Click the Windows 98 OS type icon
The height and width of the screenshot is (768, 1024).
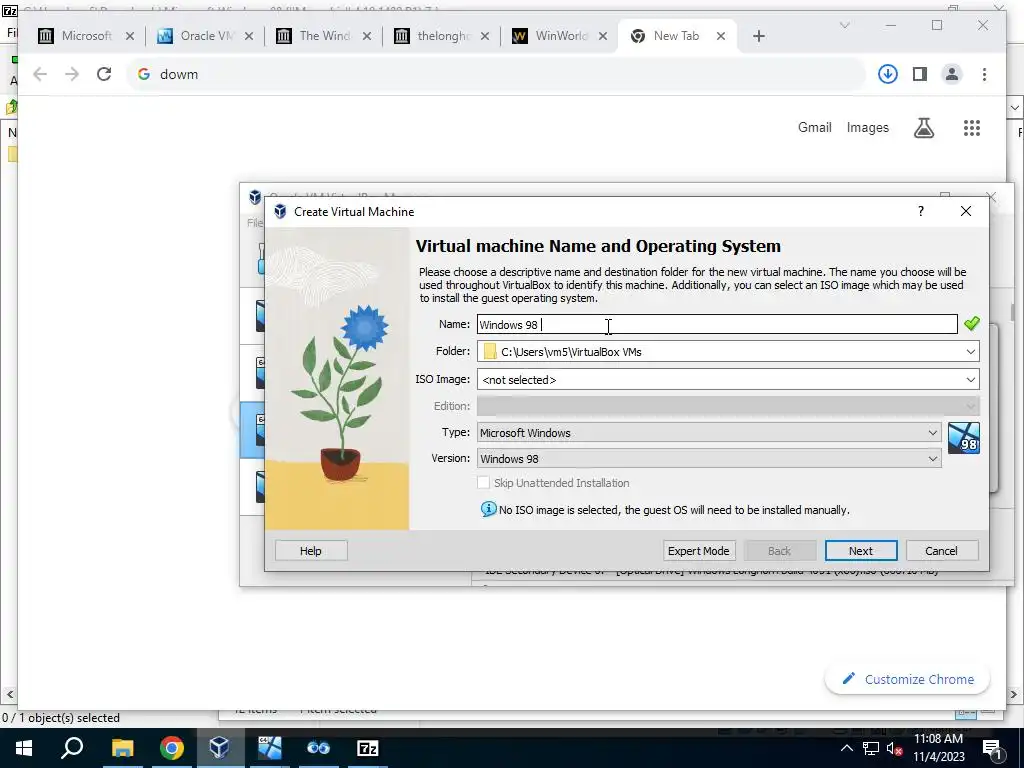(963, 438)
